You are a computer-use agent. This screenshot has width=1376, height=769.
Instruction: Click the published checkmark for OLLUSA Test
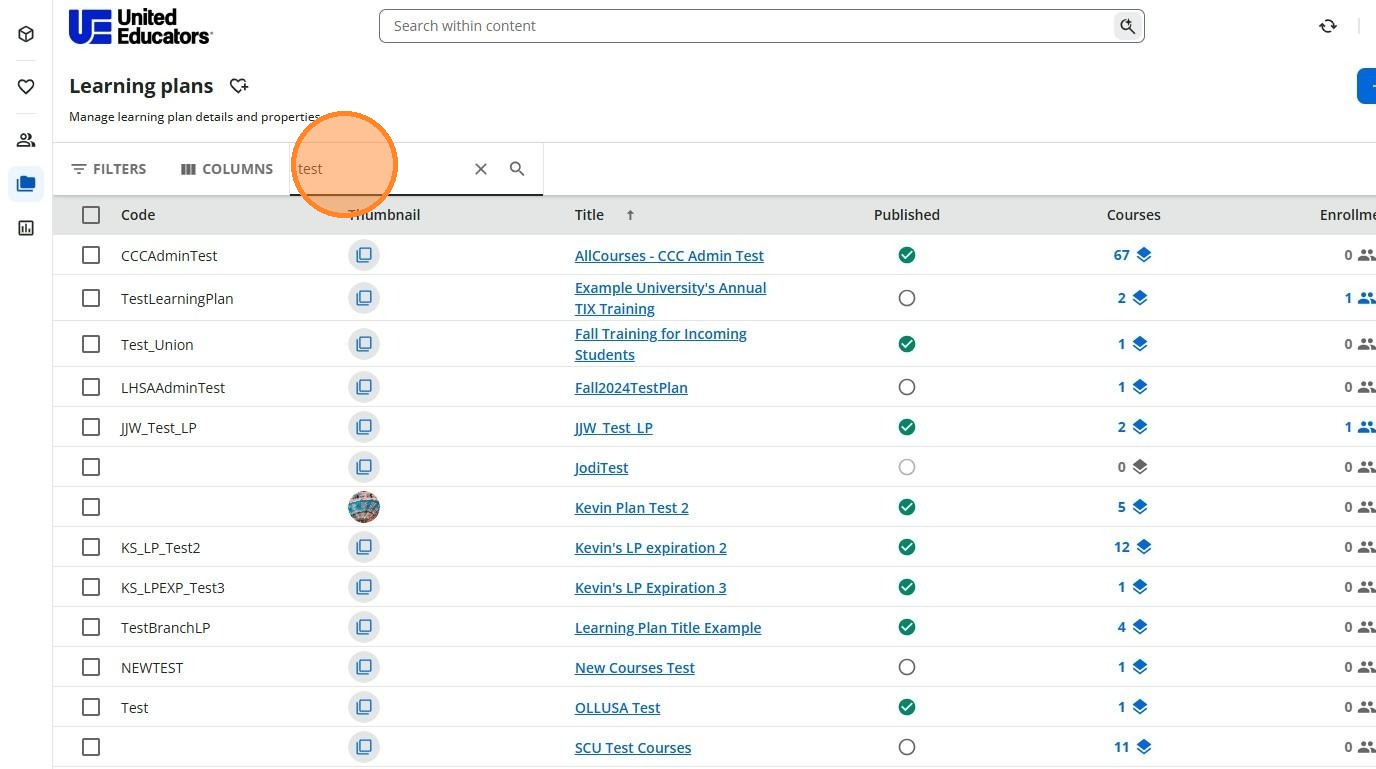(907, 707)
